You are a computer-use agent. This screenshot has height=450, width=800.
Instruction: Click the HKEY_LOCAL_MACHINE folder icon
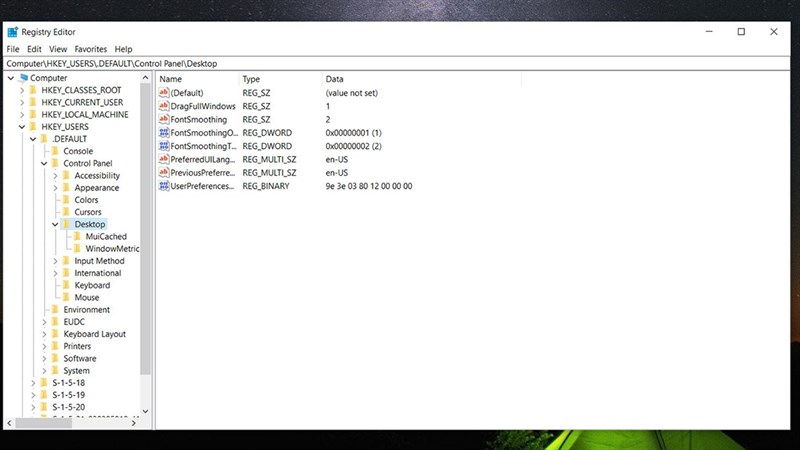33,115
